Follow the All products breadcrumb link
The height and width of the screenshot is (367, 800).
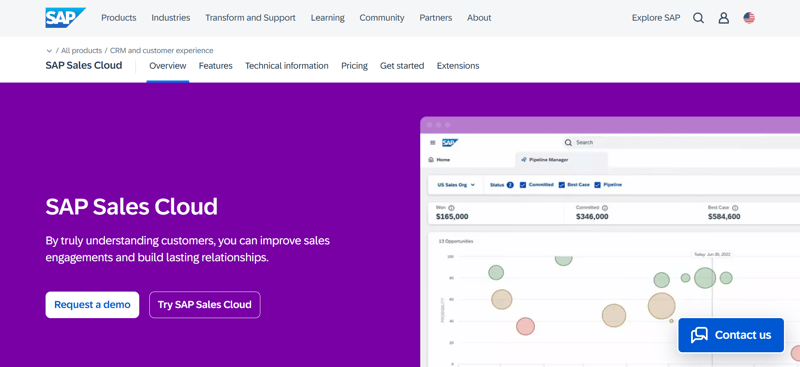pos(82,51)
